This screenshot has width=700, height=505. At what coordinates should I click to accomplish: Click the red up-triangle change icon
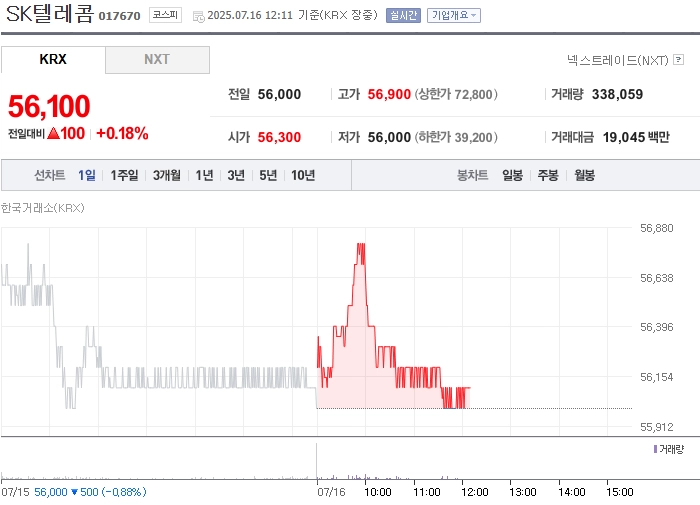click(x=53, y=133)
